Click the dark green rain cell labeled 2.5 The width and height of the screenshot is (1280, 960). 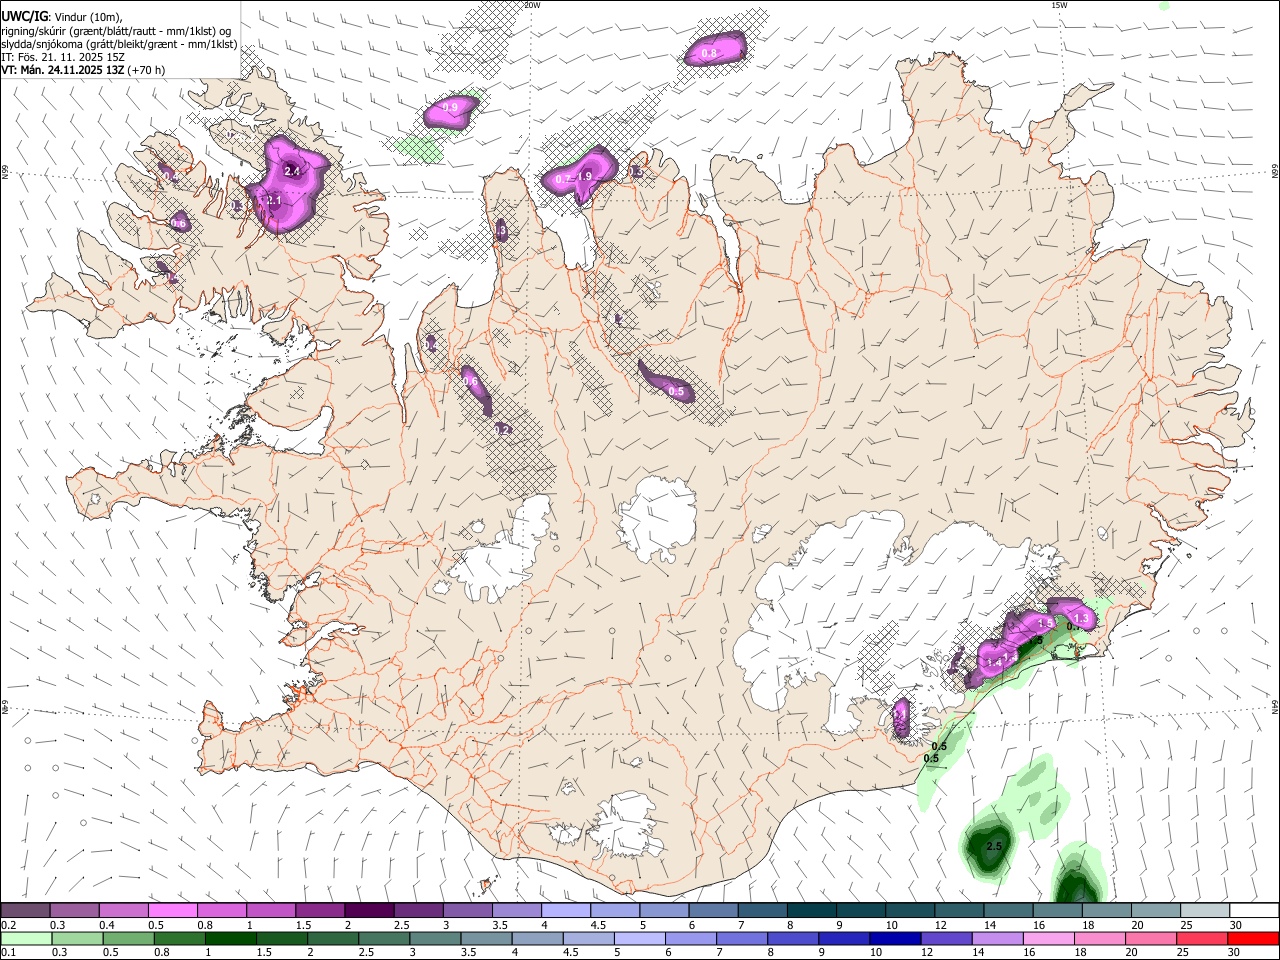click(x=988, y=847)
